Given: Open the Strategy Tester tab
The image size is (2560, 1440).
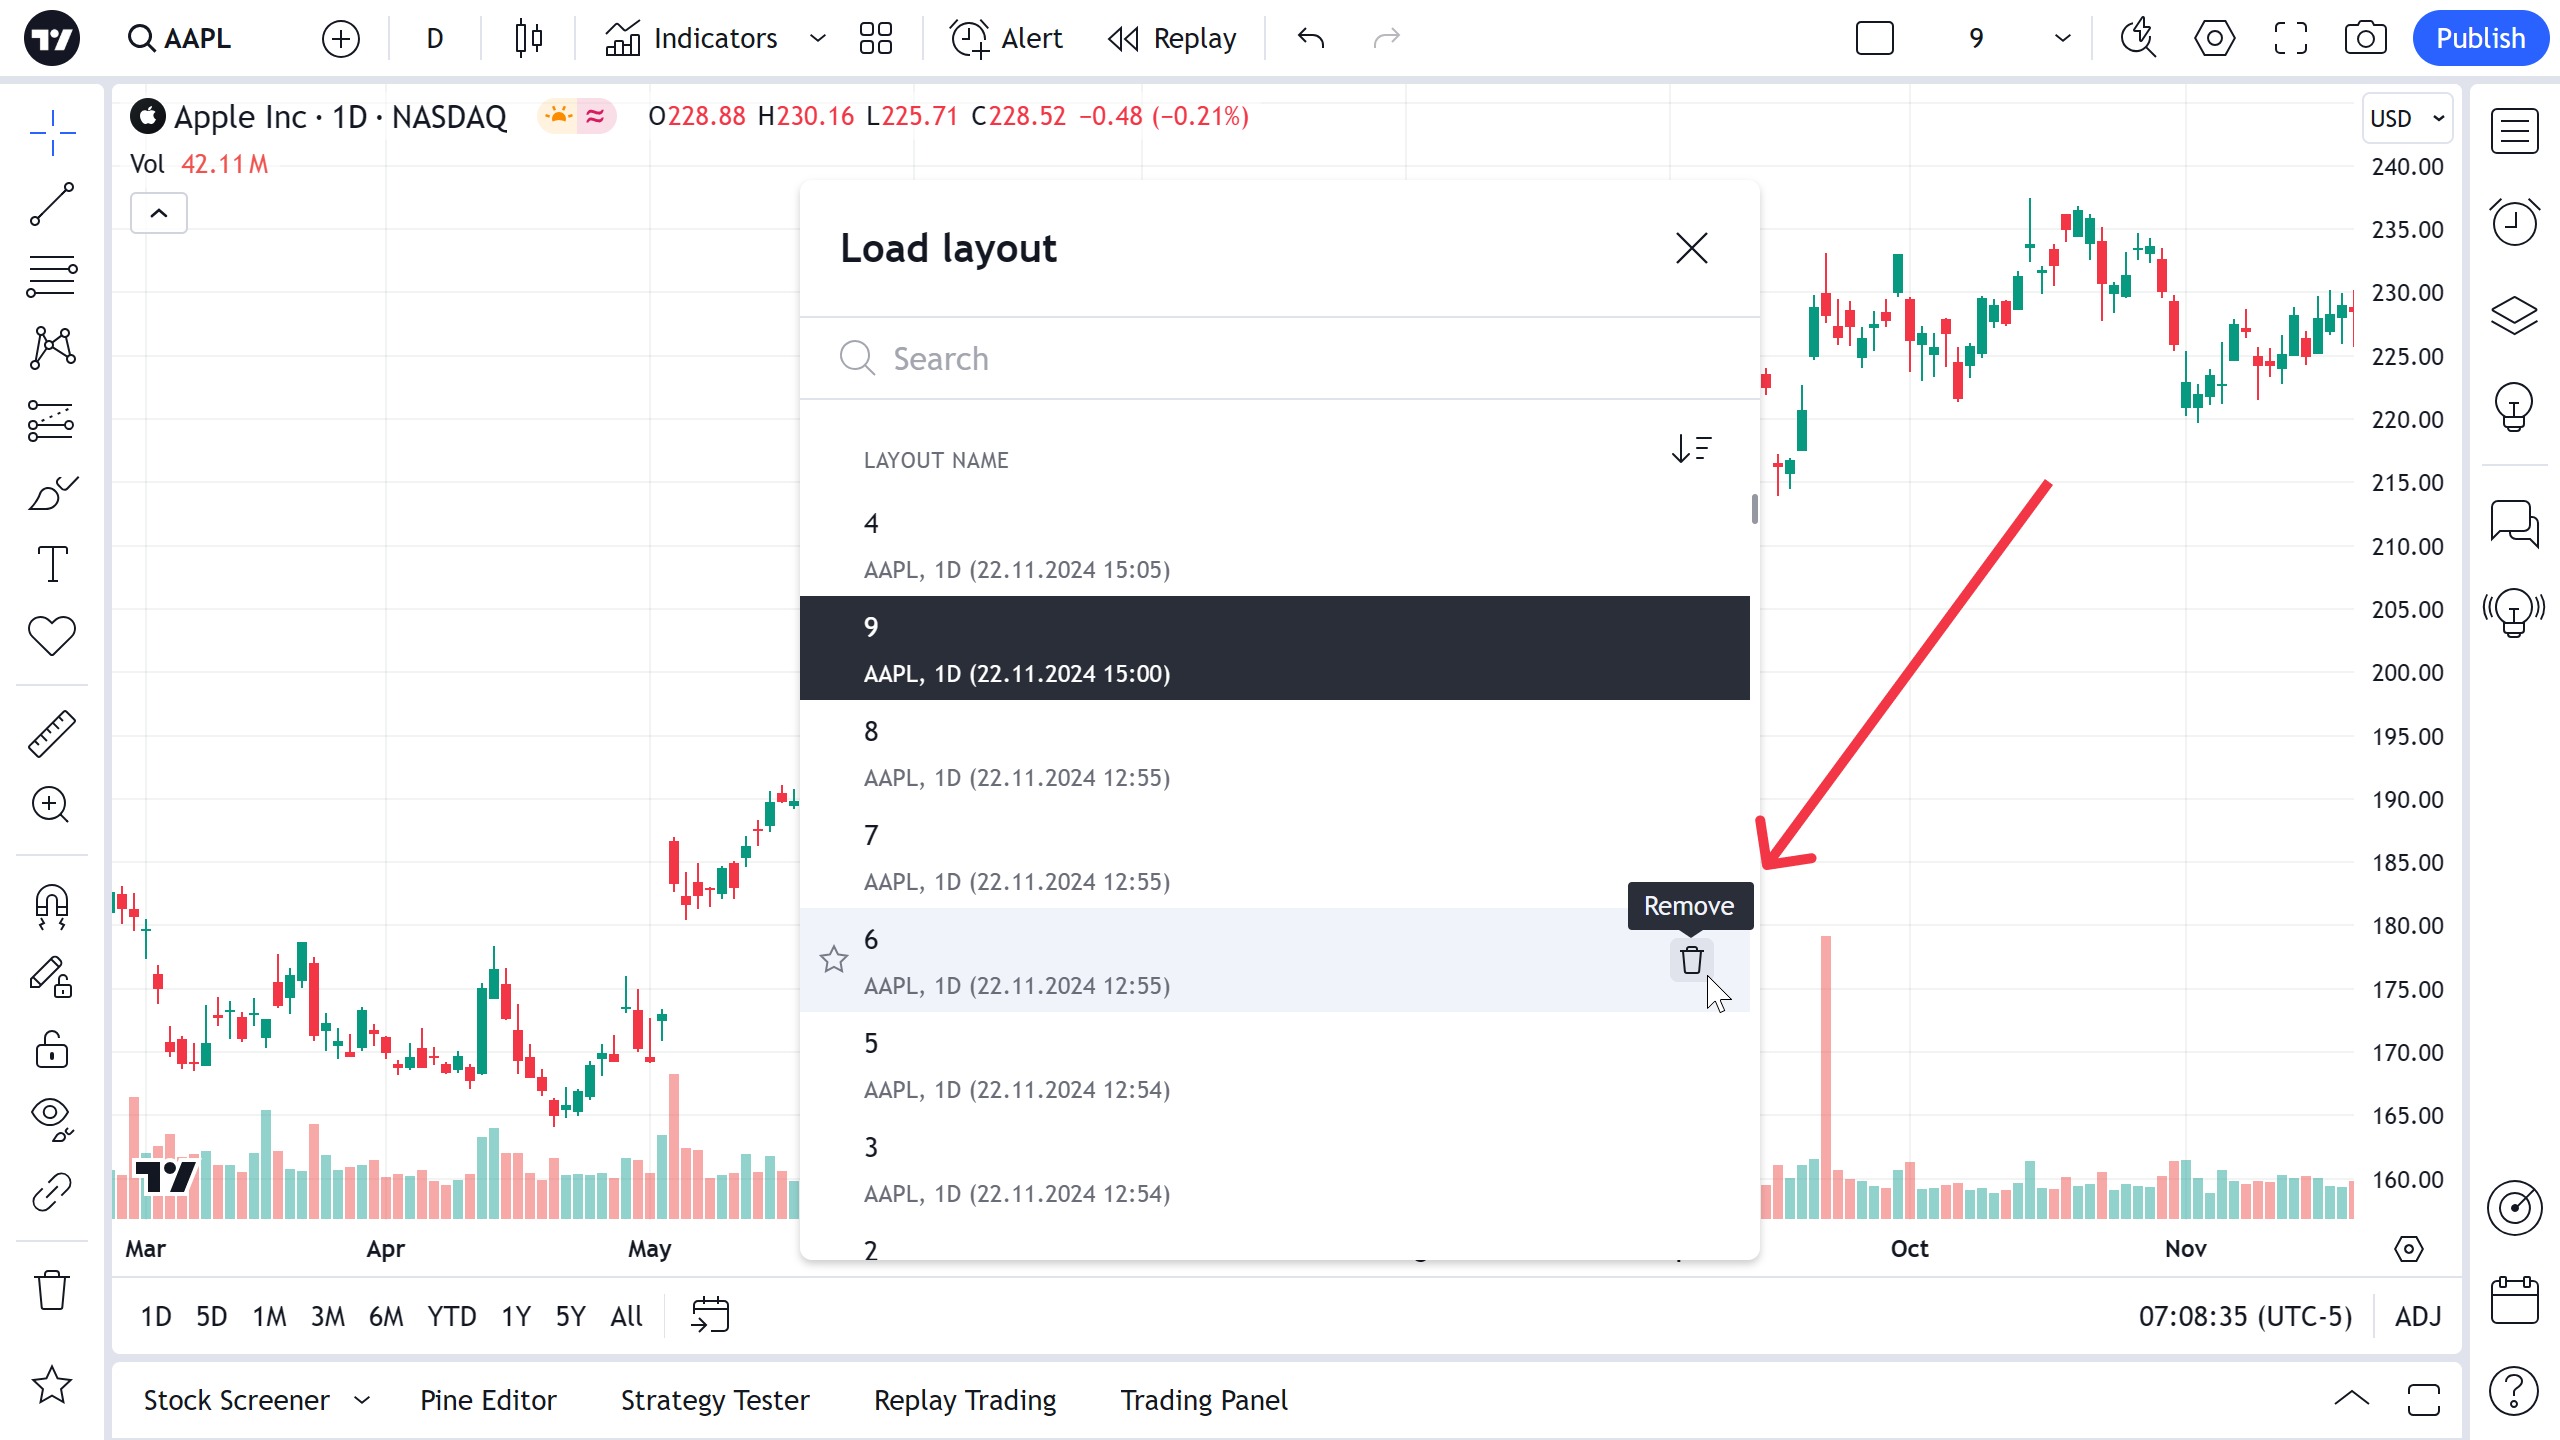Looking at the screenshot, I should [x=715, y=1400].
